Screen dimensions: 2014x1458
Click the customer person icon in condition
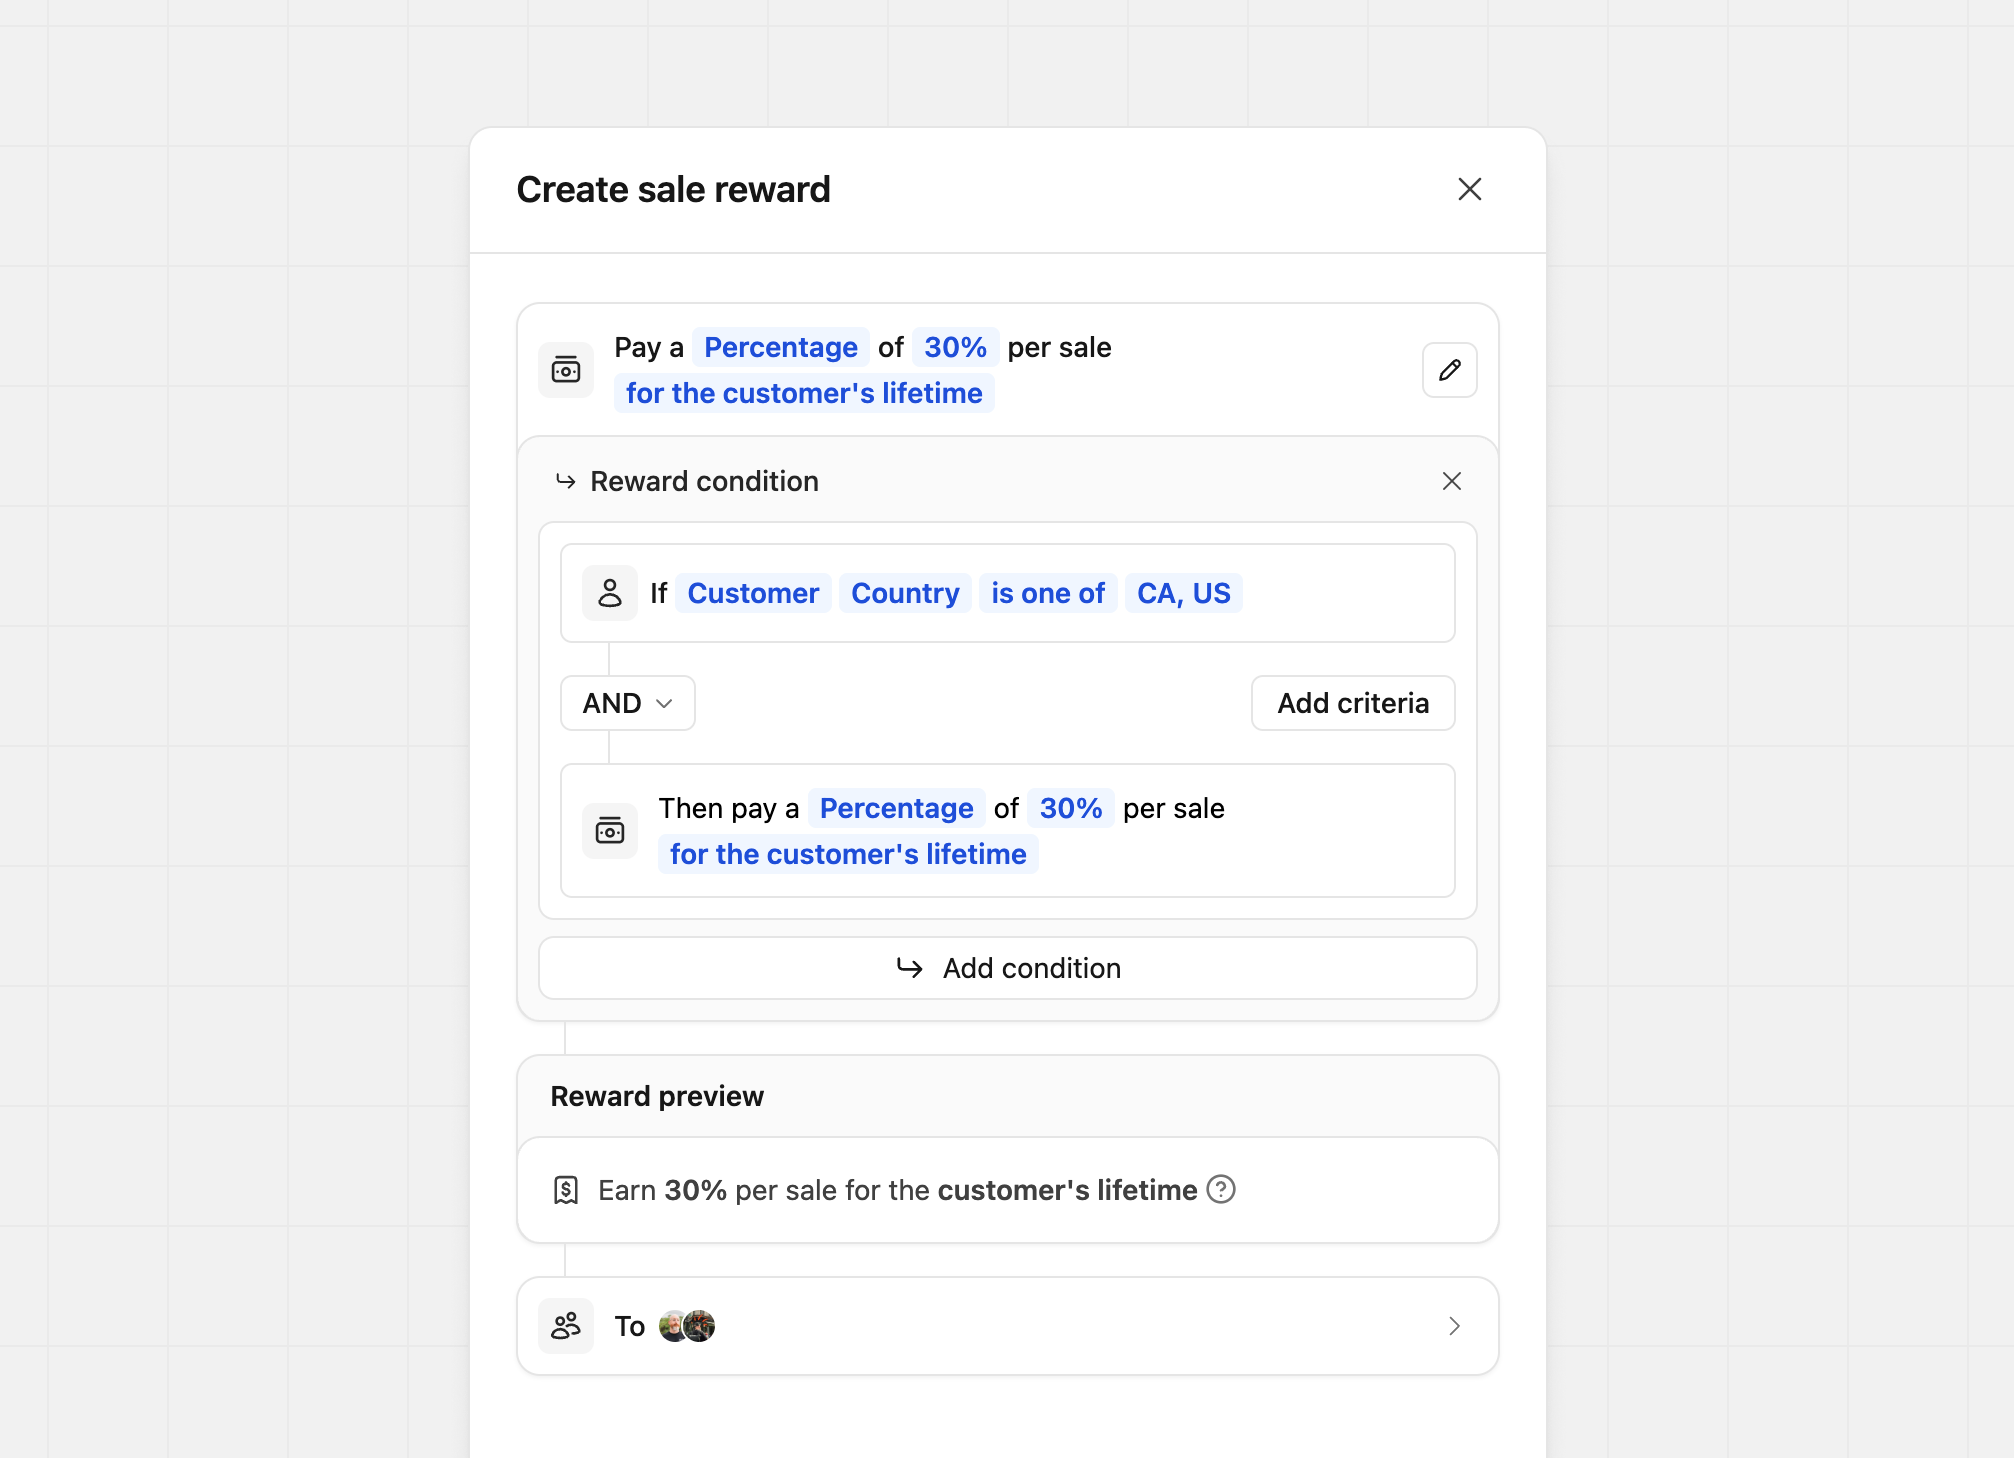pos(610,593)
